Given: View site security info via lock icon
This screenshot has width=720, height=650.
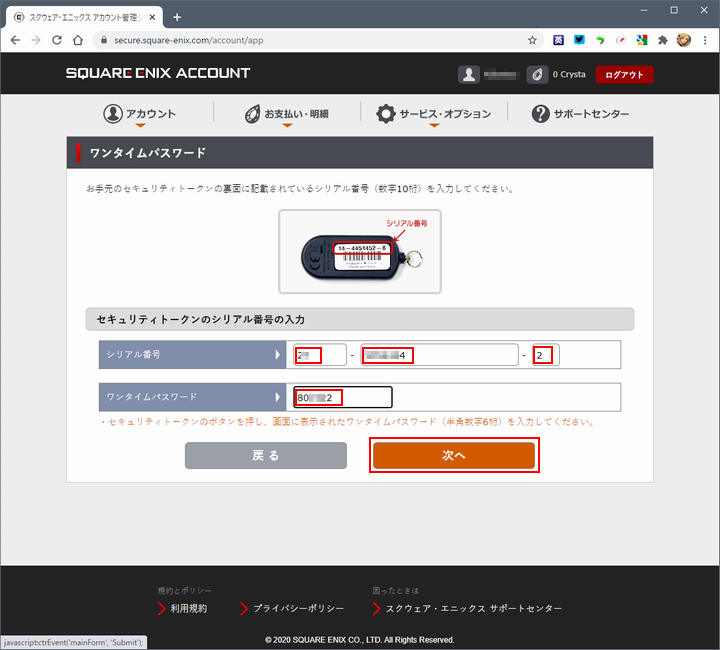Looking at the screenshot, I should (104, 40).
